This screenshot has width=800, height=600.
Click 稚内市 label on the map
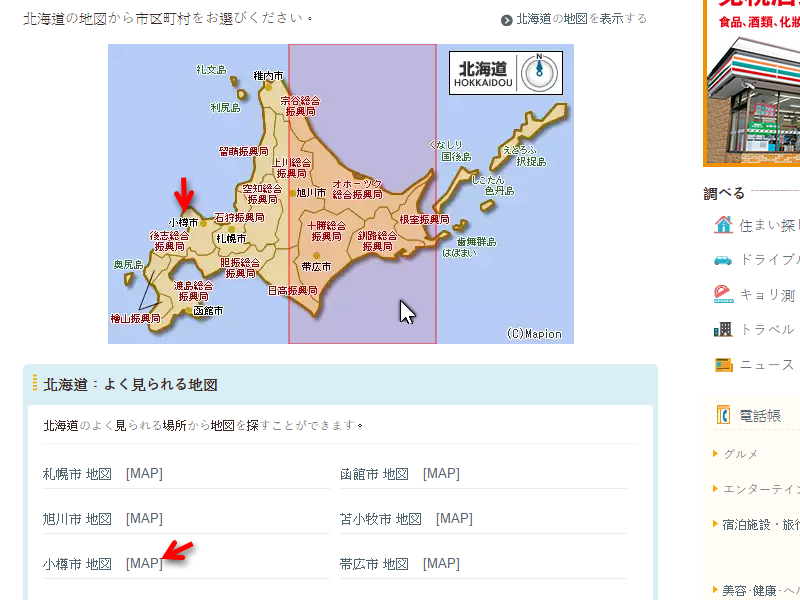268,76
